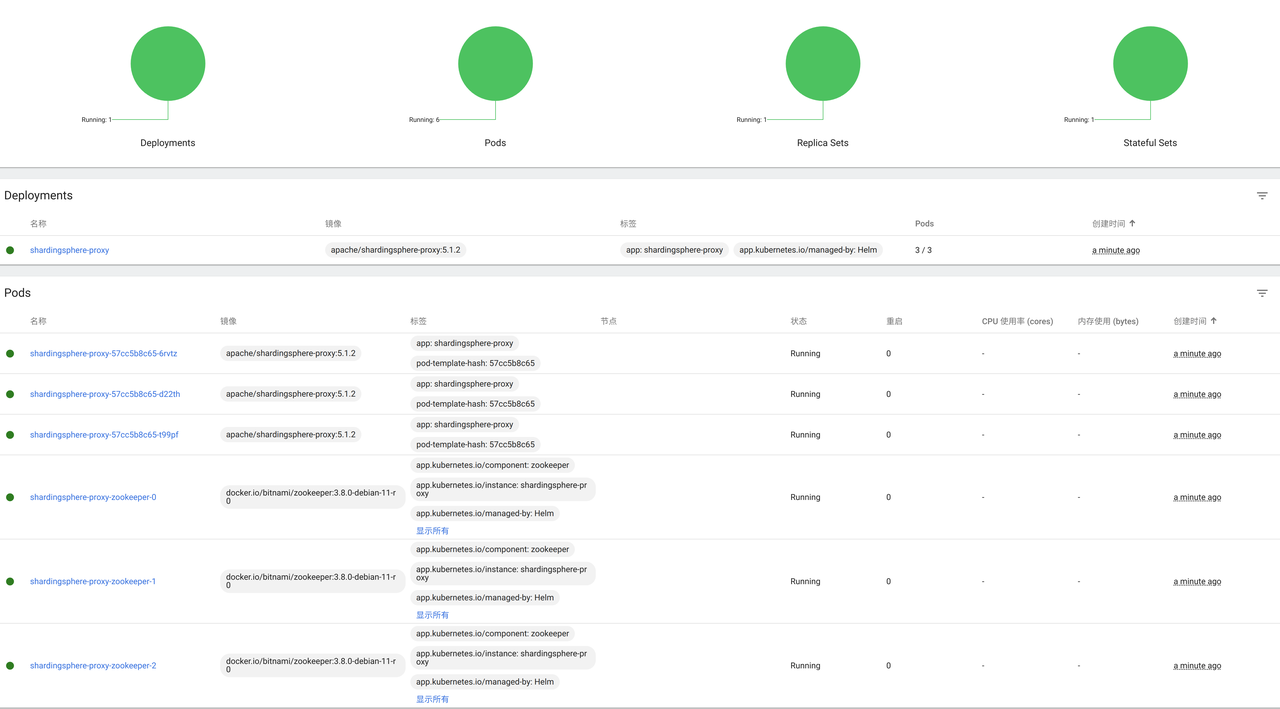This screenshot has width=1280, height=709.
Task: Click the 'apache/shardingsphere-proxy:5.1.2' image chip
Action: tap(393, 250)
